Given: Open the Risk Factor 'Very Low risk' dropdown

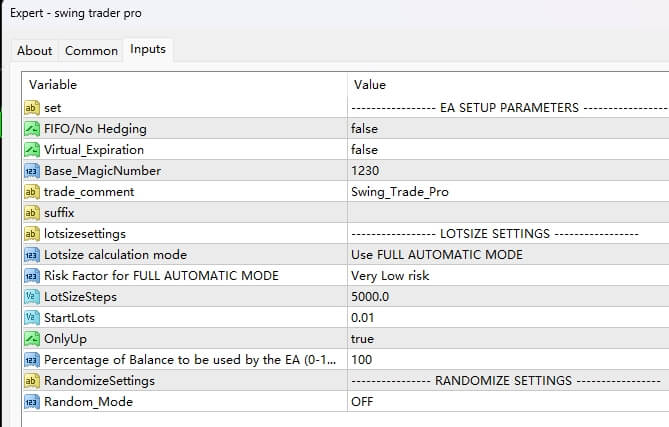Looking at the screenshot, I should tap(390, 275).
